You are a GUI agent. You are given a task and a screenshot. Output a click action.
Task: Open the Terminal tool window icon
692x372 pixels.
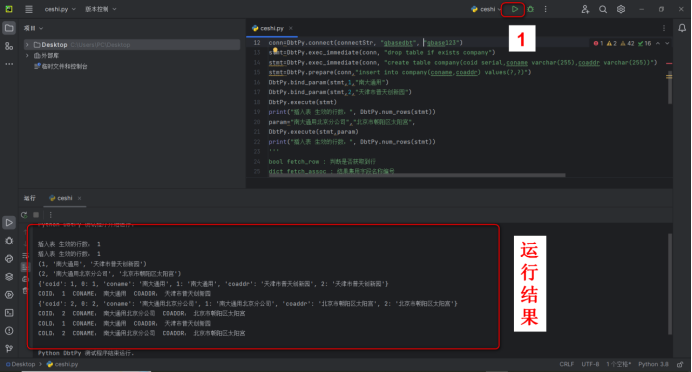click(x=9, y=313)
